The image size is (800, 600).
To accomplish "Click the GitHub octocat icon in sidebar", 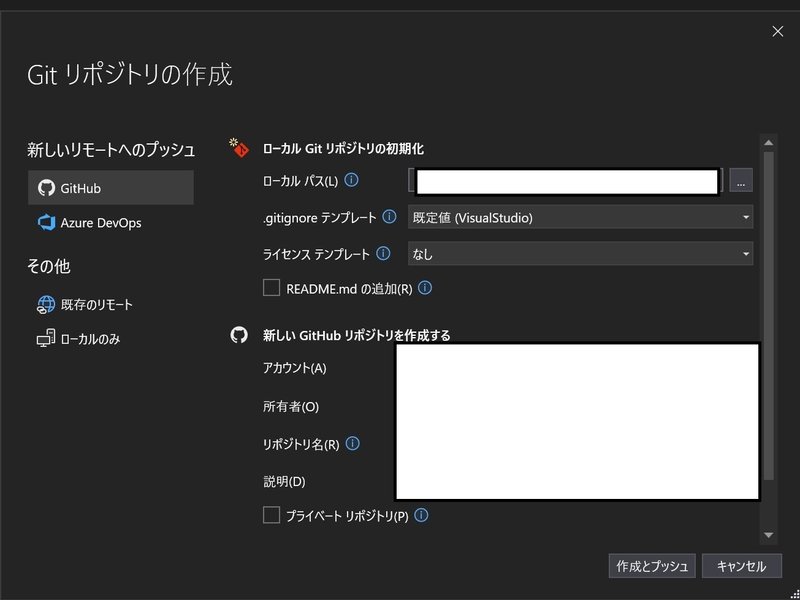I will click(x=46, y=188).
